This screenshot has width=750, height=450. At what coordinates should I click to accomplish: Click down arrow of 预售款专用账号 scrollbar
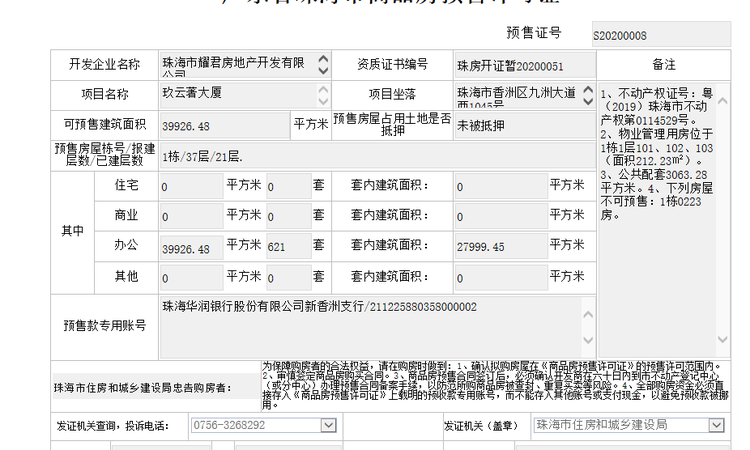(x=588, y=340)
